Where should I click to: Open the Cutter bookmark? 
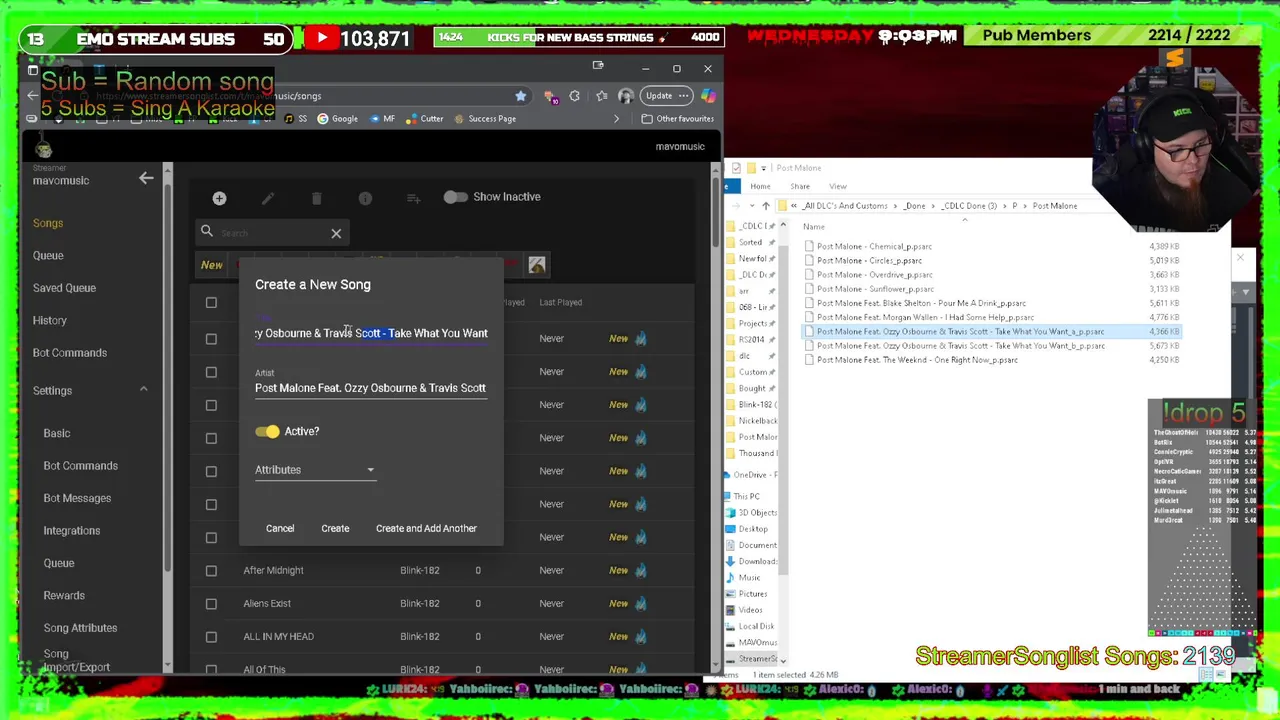[x=424, y=119]
